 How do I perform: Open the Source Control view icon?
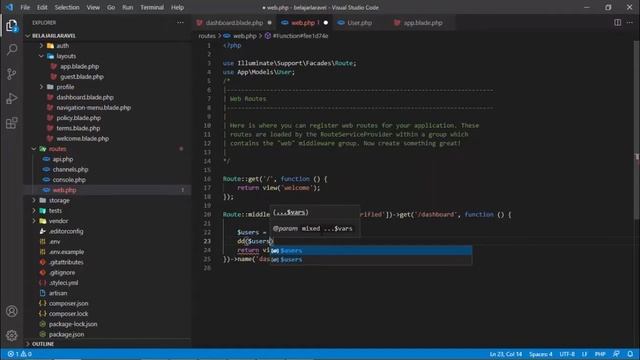tap(11, 74)
